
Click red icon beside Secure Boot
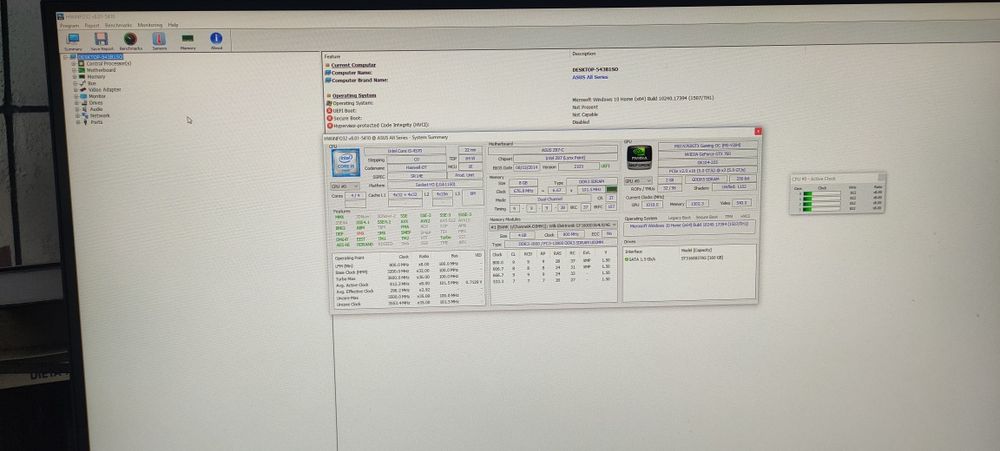click(329, 118)
